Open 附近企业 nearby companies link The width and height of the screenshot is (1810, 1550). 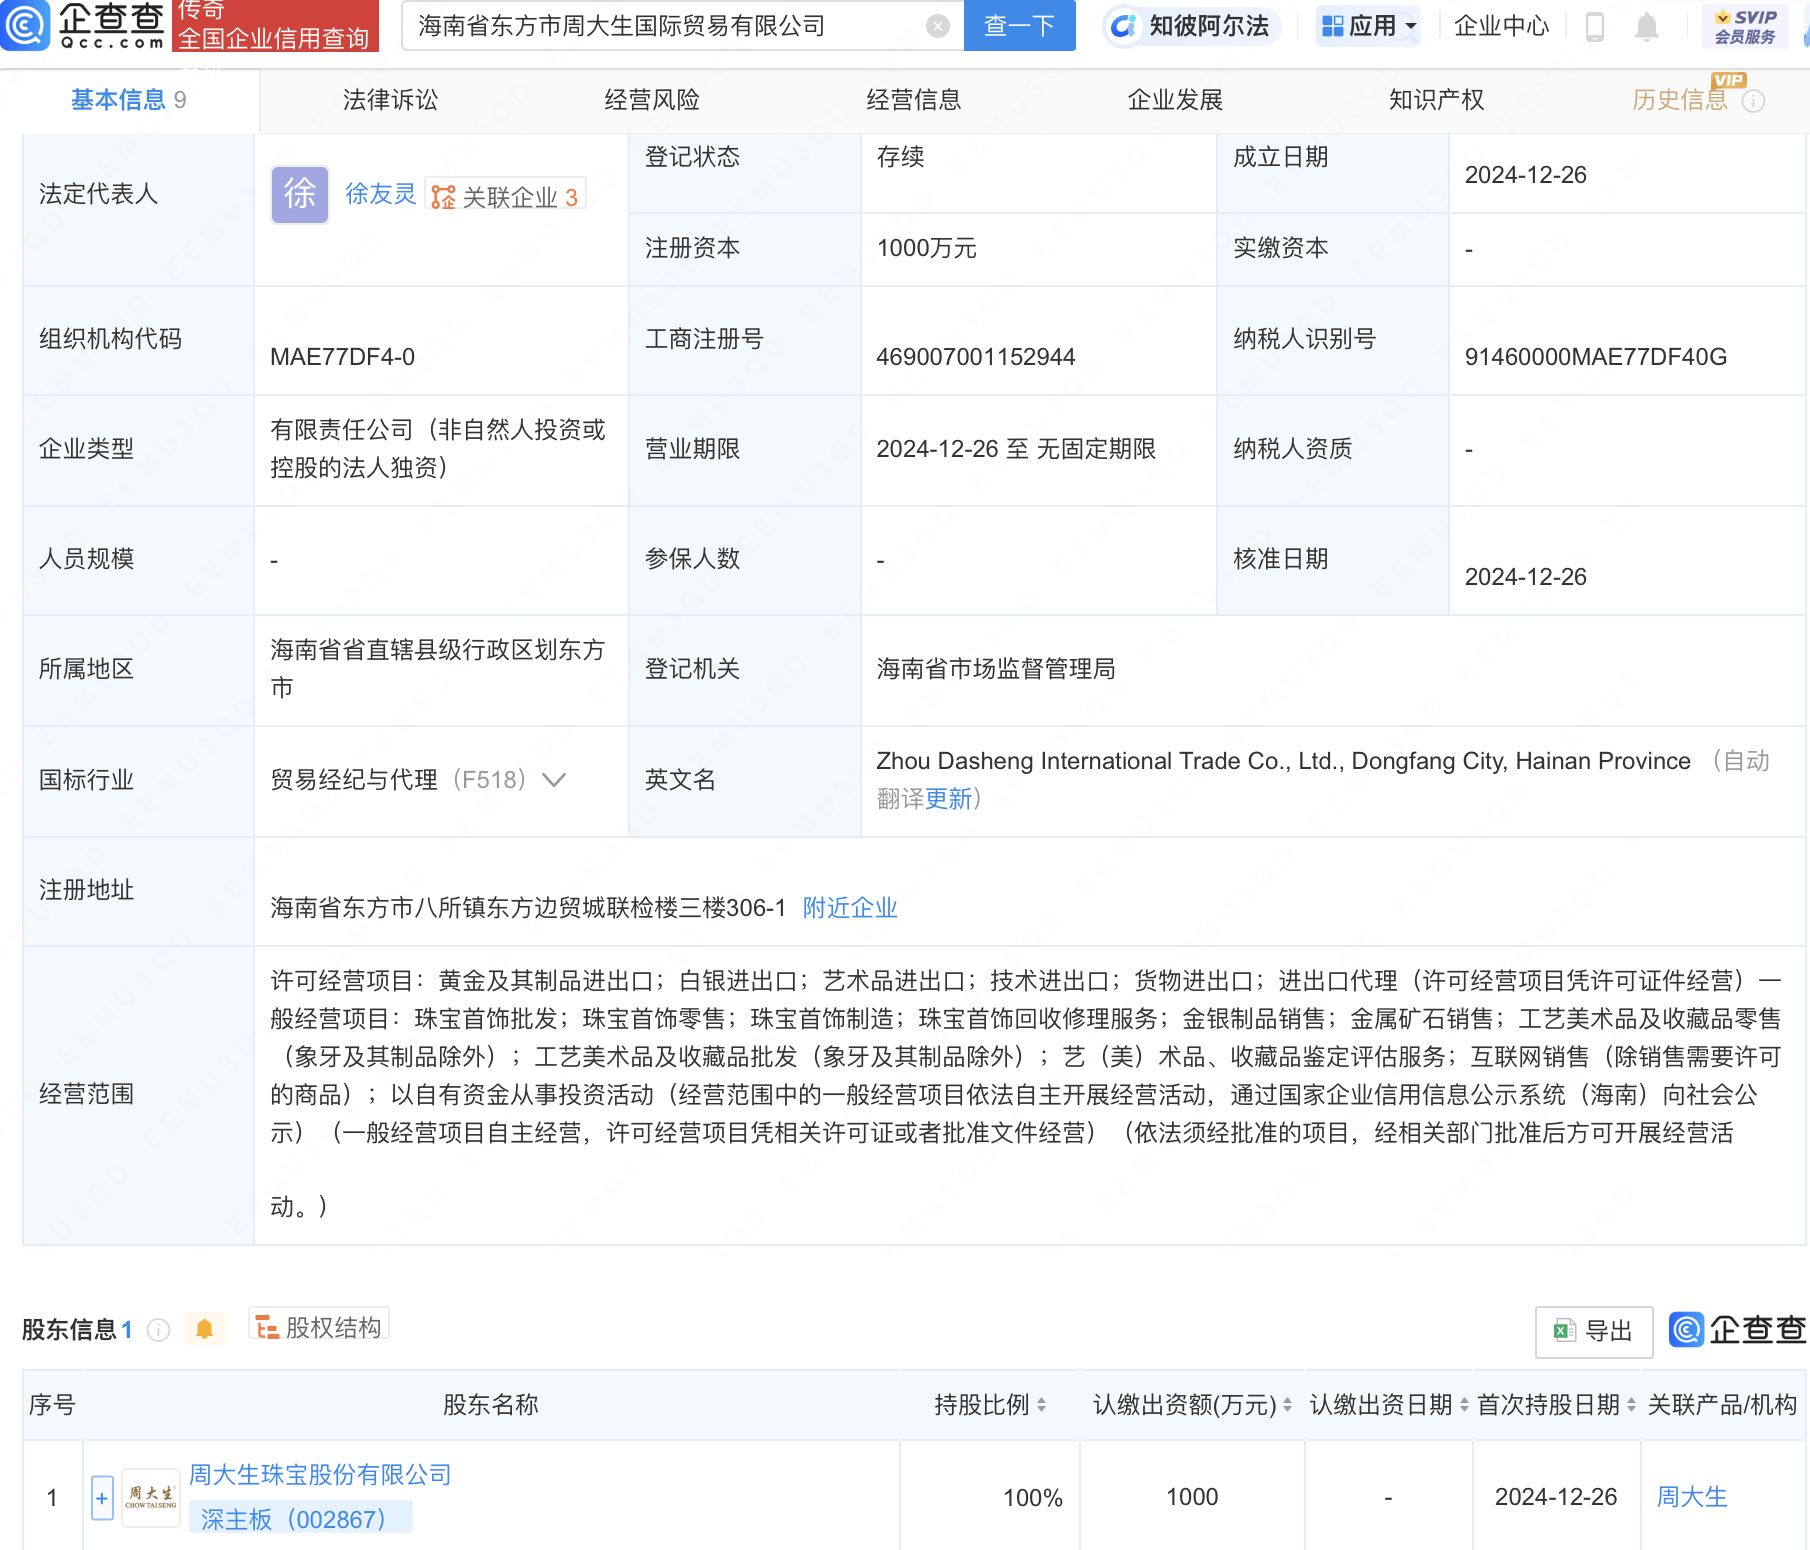[x=850, y=908]
